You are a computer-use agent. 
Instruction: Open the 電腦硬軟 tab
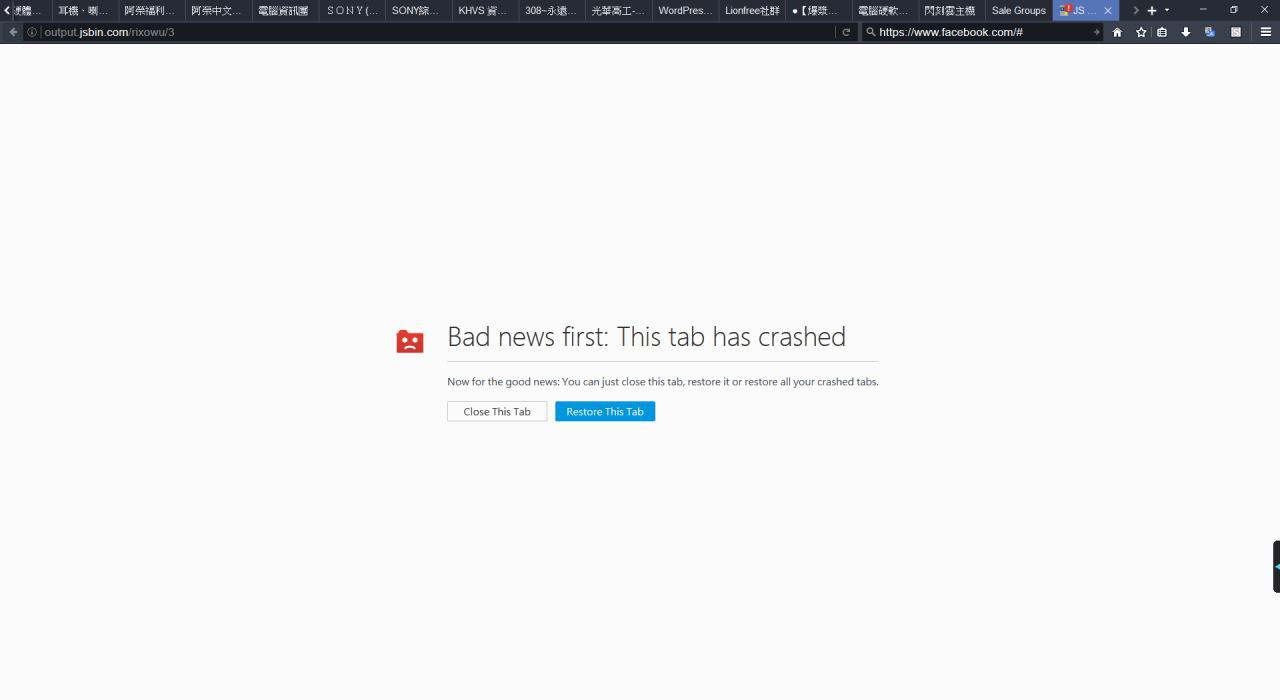[885, 10]
